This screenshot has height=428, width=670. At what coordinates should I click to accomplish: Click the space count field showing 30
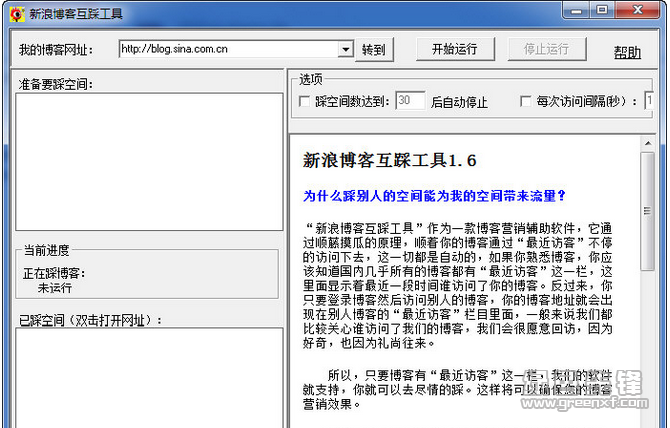[x=410, y=101]
